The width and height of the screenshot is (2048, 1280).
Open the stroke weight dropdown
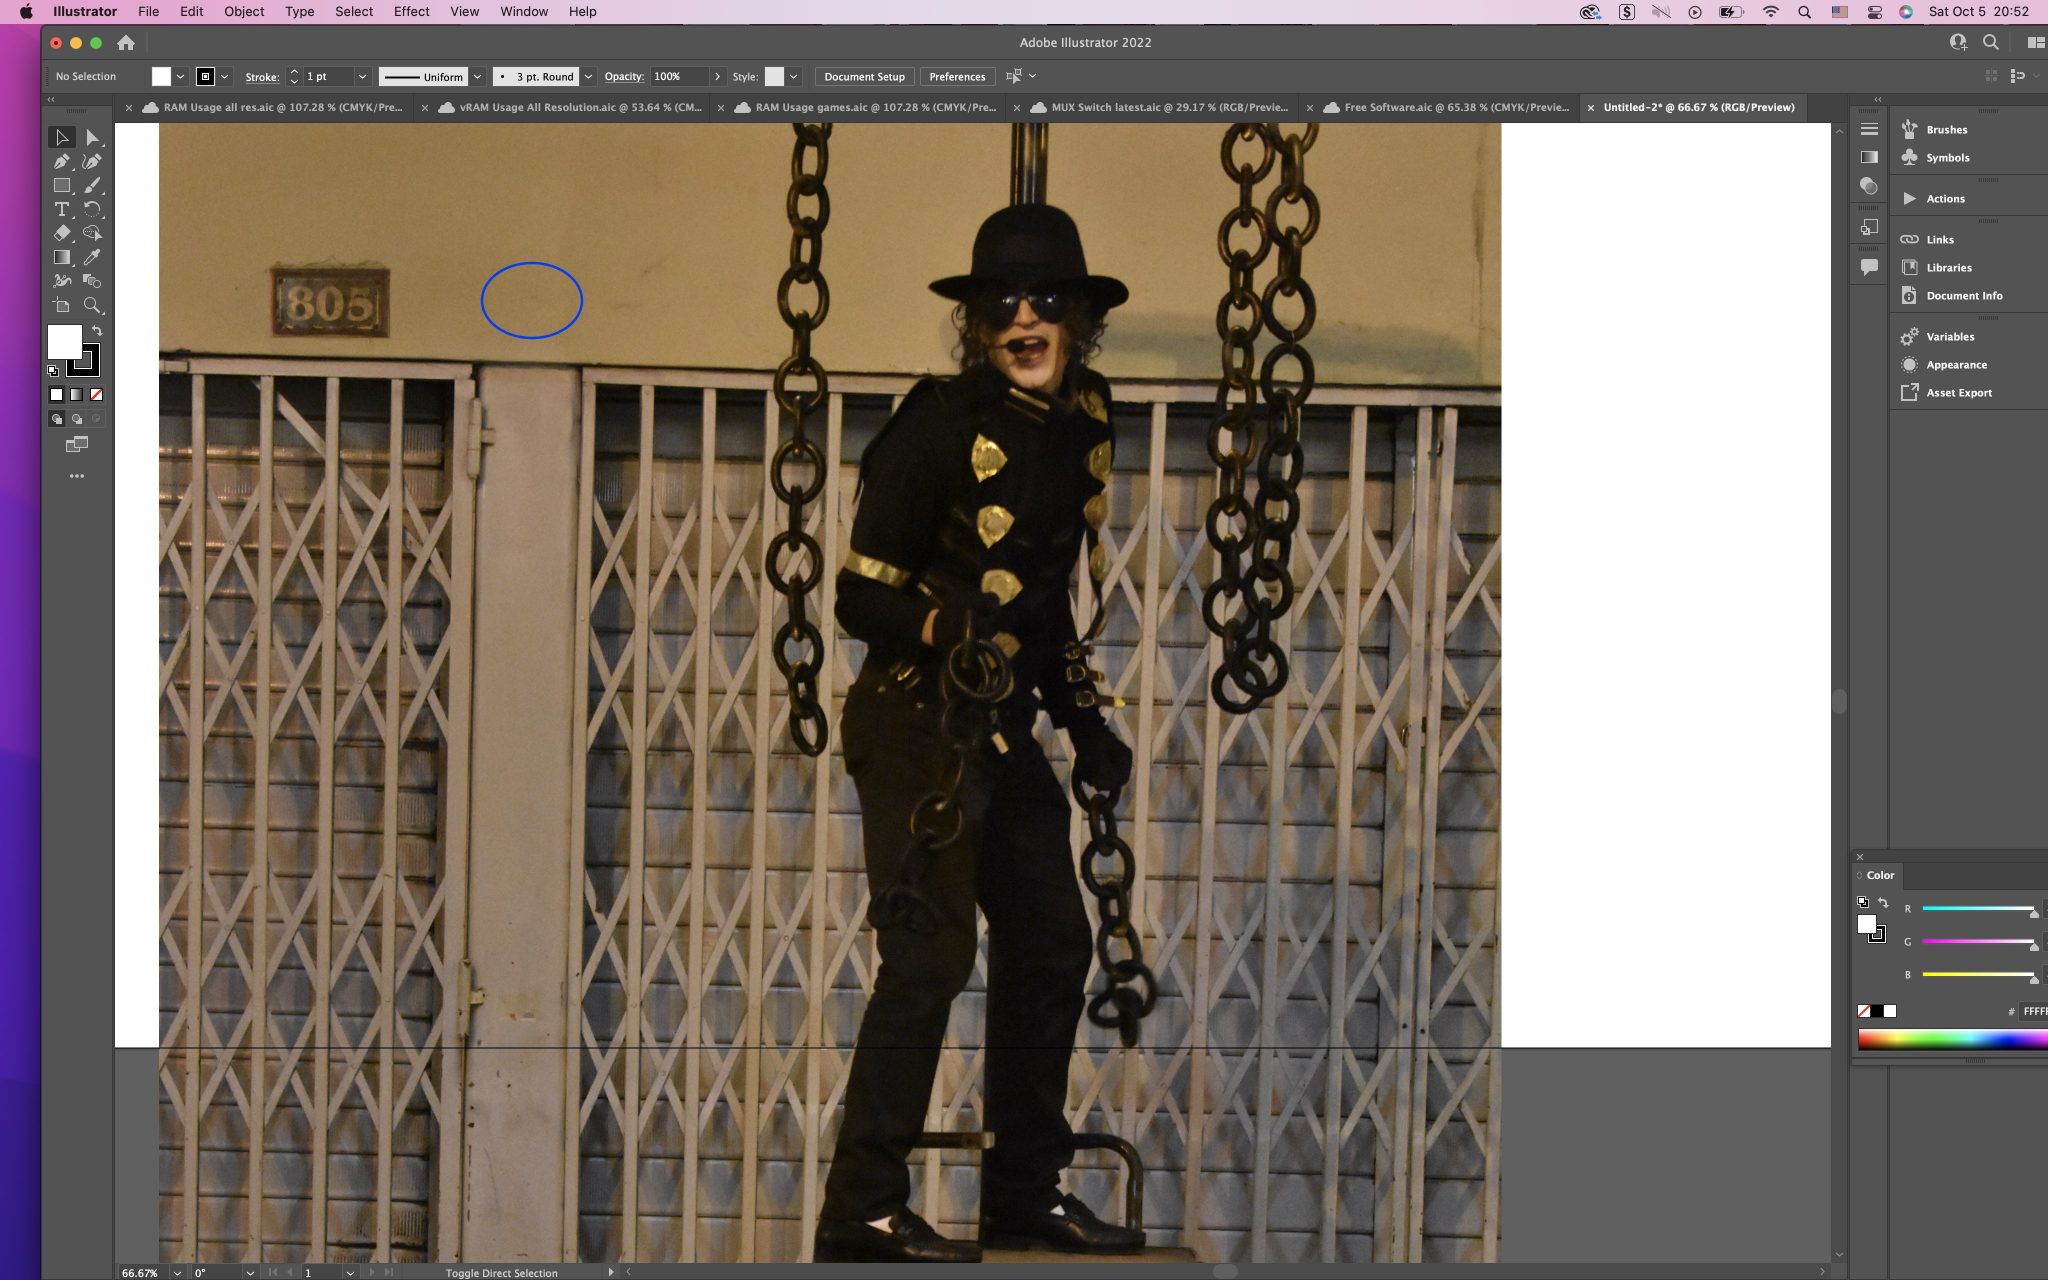click(x=362, y=76)
